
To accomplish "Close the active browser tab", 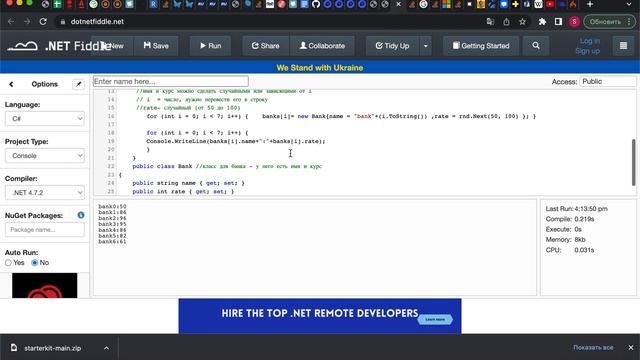I will [x=398, y=4].
